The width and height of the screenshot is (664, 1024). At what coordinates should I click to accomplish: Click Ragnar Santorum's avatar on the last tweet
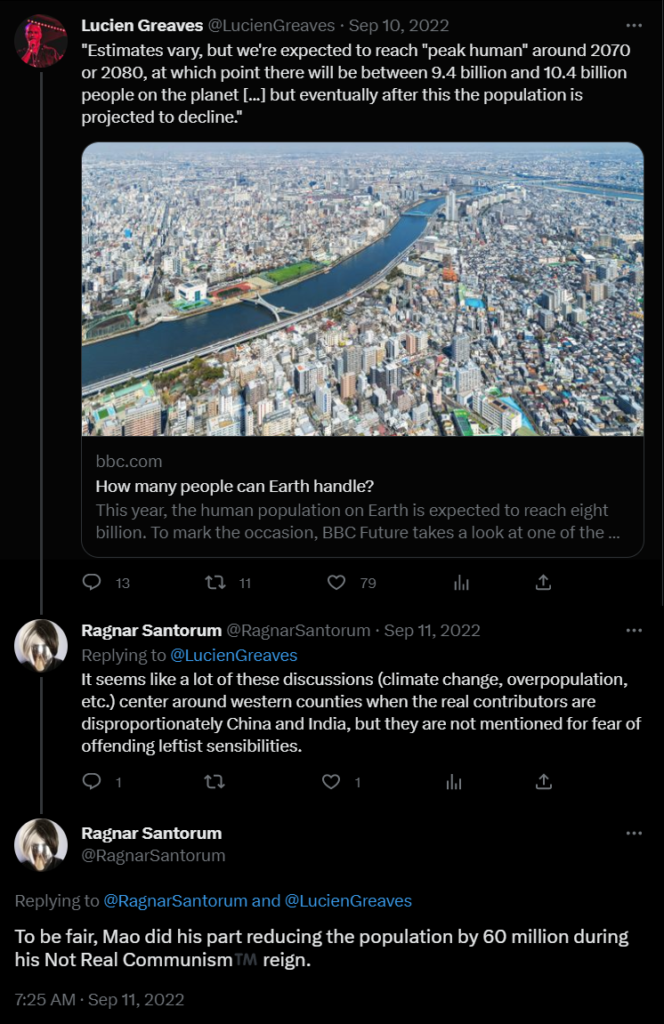point(41,845)
